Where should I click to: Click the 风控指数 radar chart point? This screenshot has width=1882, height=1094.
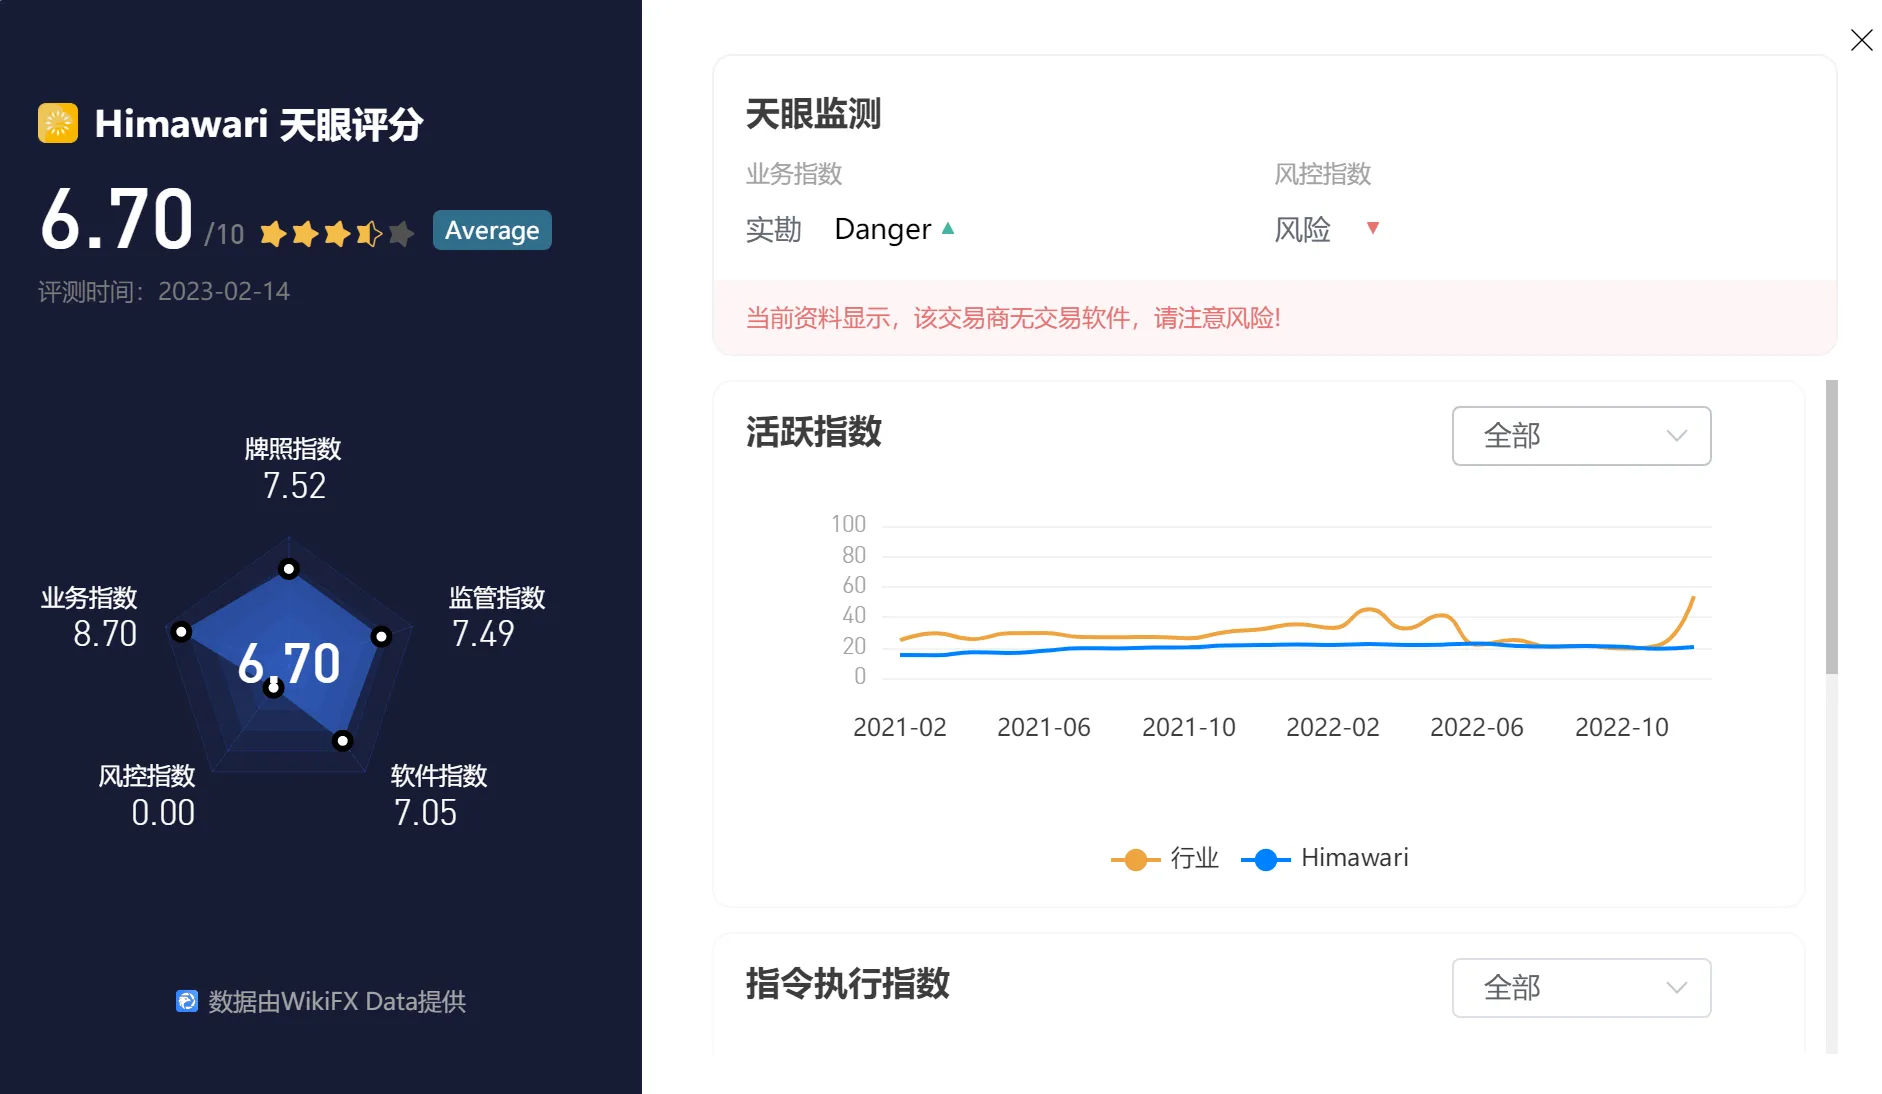pyautogui.click(x=274, y=688)
